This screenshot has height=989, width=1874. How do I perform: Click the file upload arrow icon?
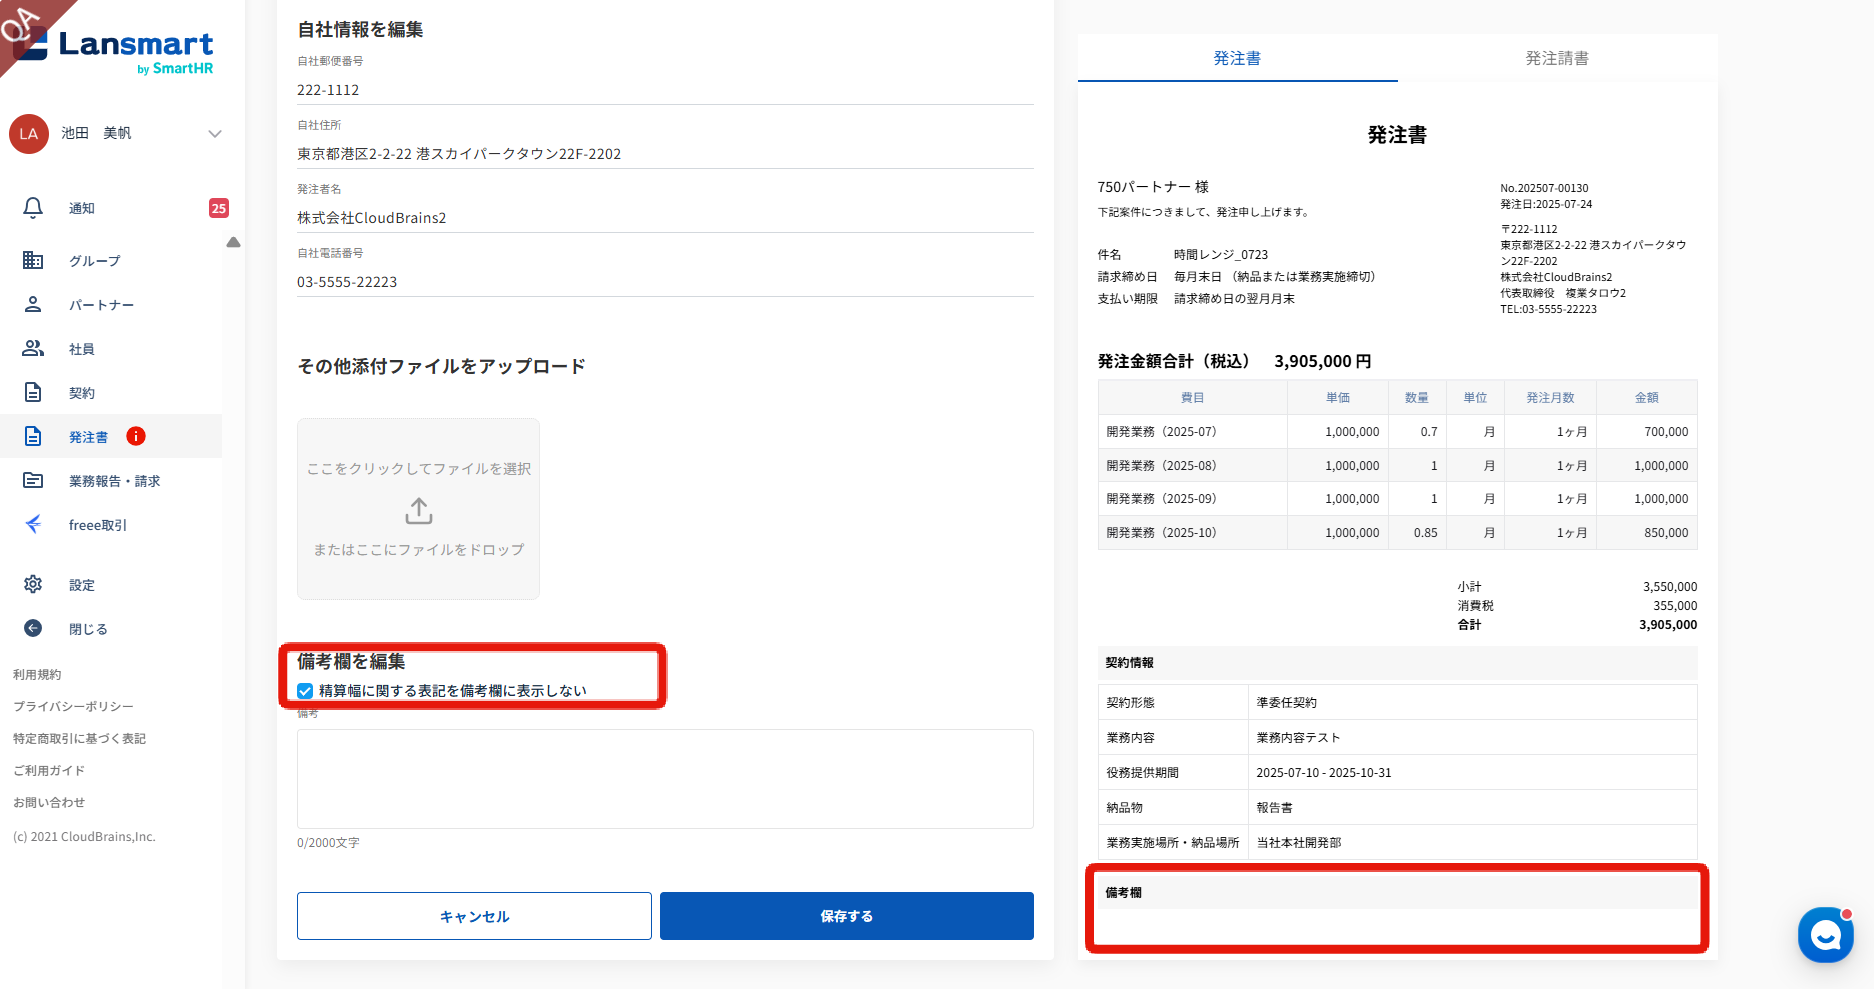pyautogui.click(x=418, y=511)
